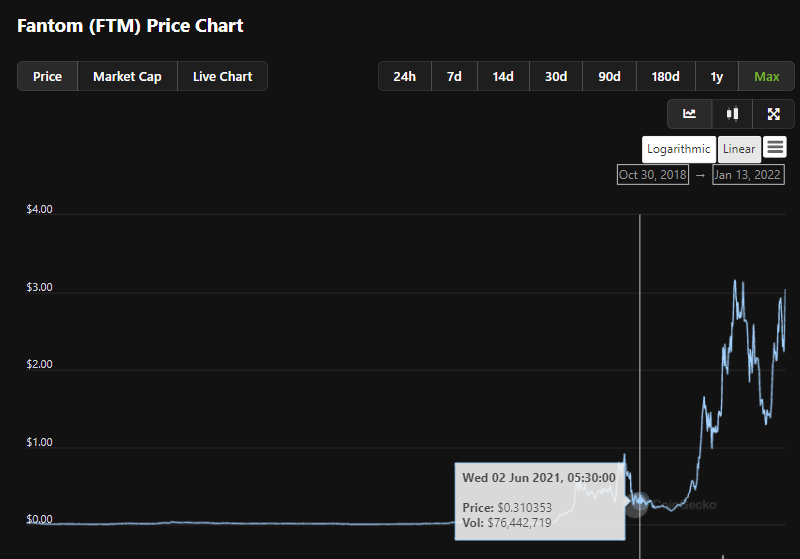Open the Live Chart tab
The height and width of the screenshot is (559, 800).
222,77
